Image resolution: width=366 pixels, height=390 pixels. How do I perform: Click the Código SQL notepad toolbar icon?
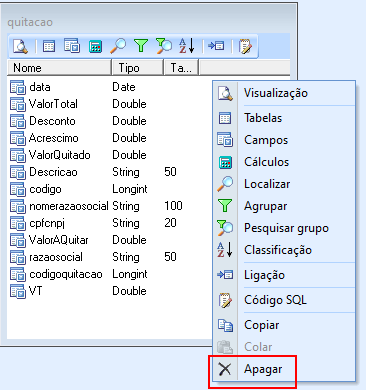pyautogui.click(x=245, y=46)
